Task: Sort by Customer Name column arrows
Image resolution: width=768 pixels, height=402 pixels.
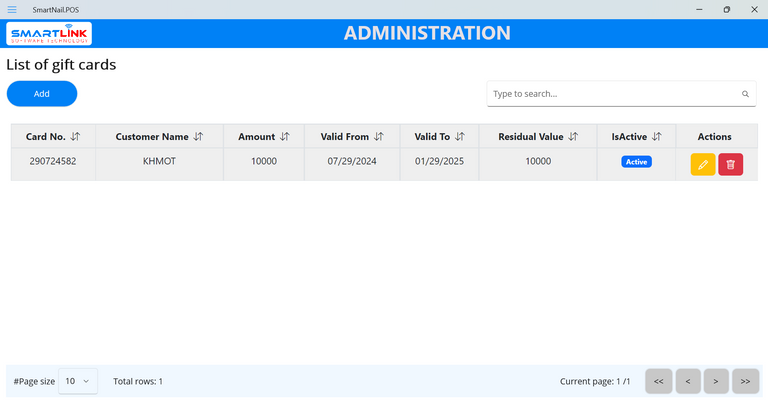Action: coord(198,136)
